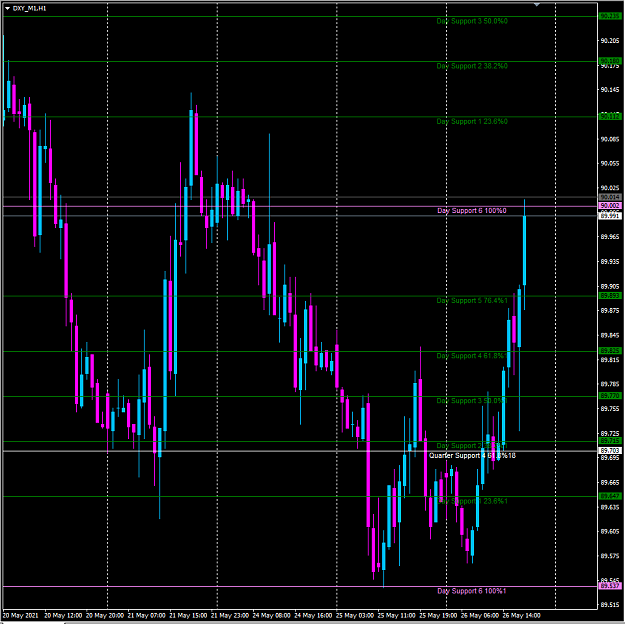Screen dimensions: 625x624
Task: Click the '25 May 11:00' time axis label
Action: tap(396, 615)
